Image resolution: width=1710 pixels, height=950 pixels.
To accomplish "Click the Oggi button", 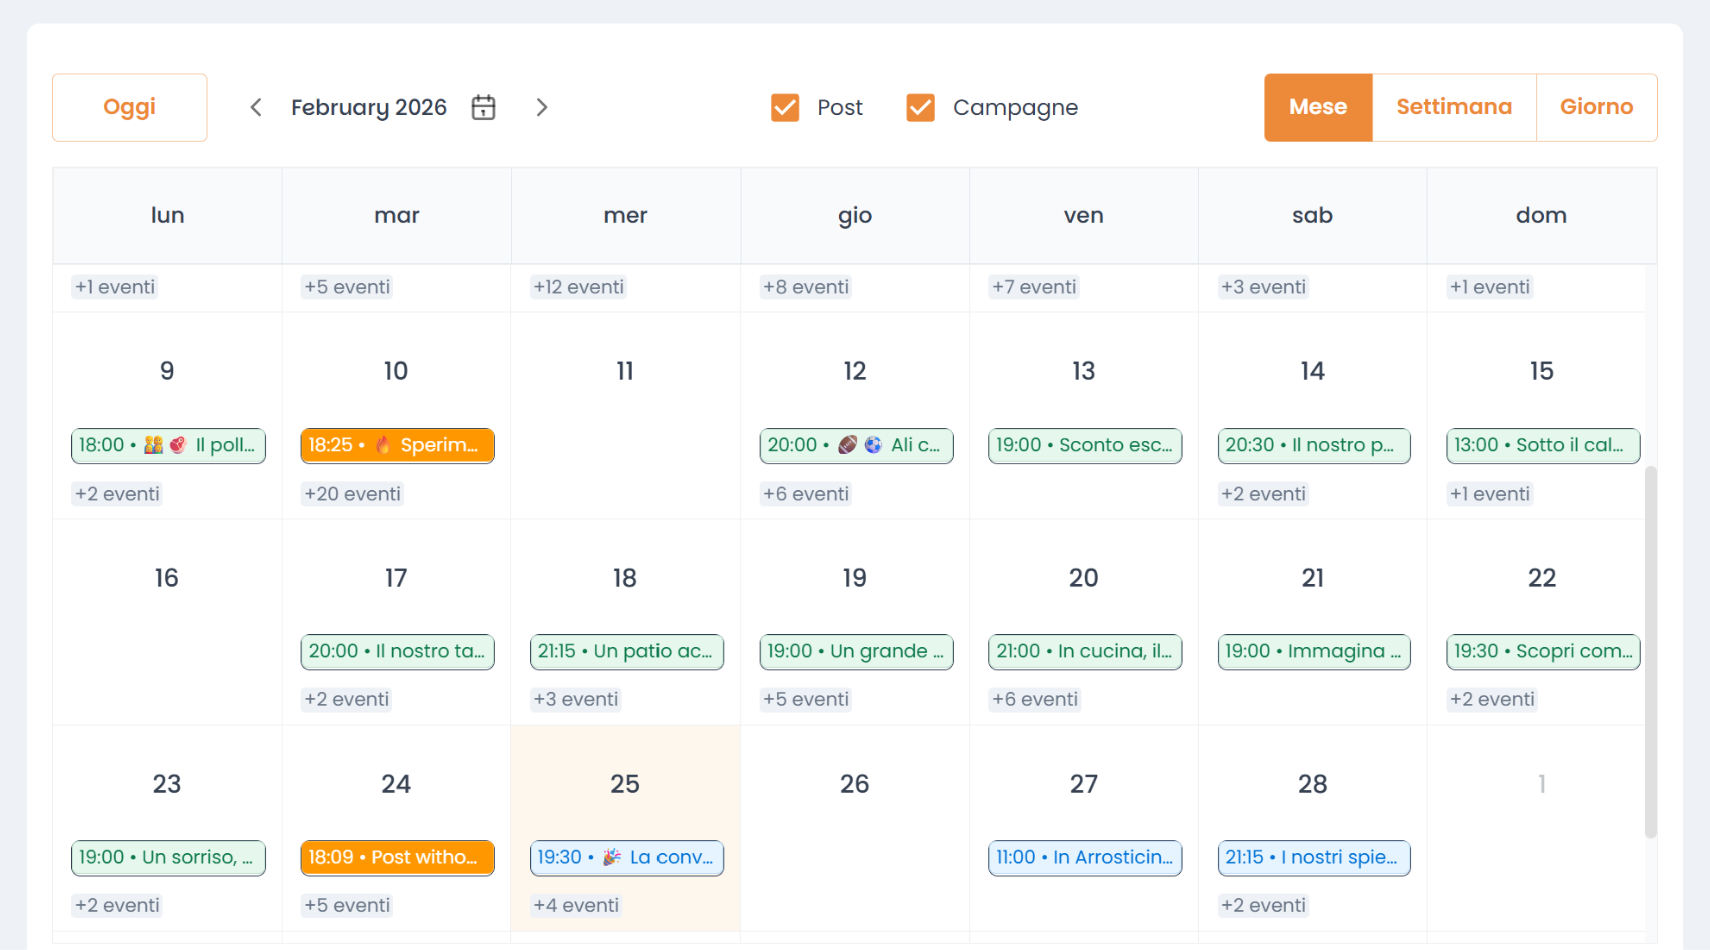I will [129, 107].
